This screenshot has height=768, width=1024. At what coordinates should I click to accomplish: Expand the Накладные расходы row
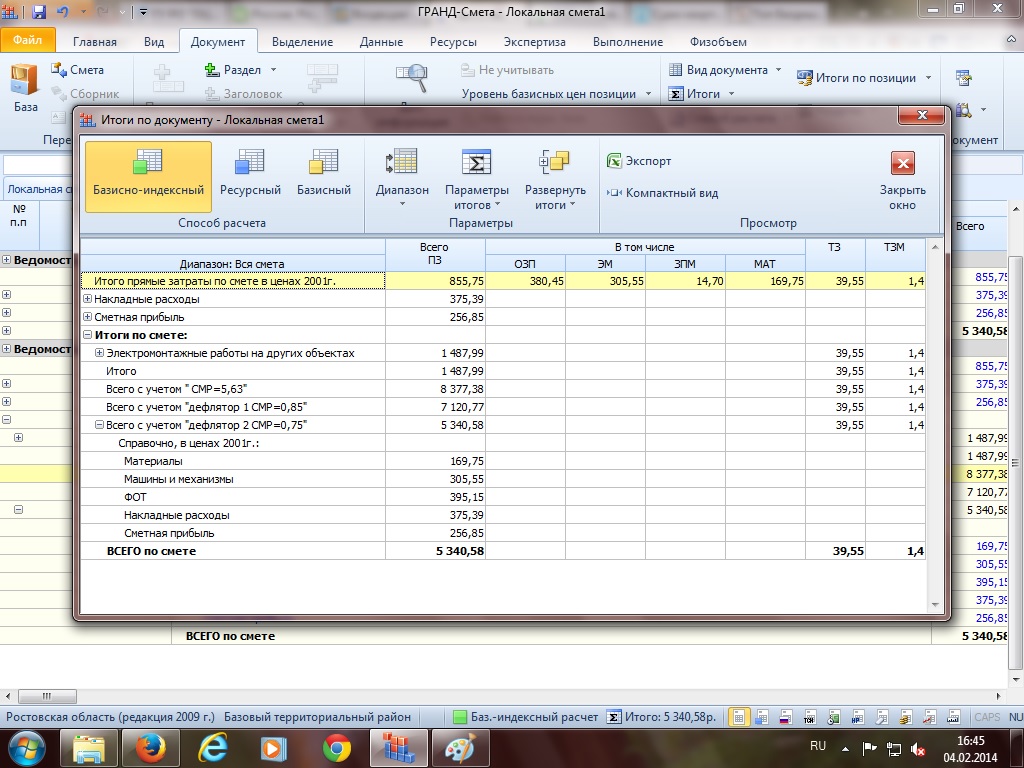[x=87, y=299]
